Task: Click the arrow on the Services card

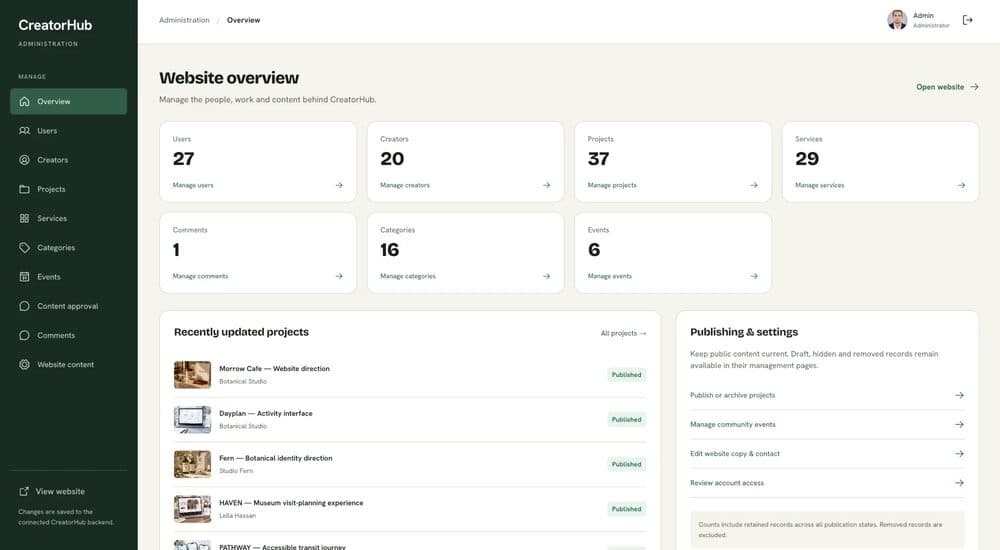Action: click(961, 185)
